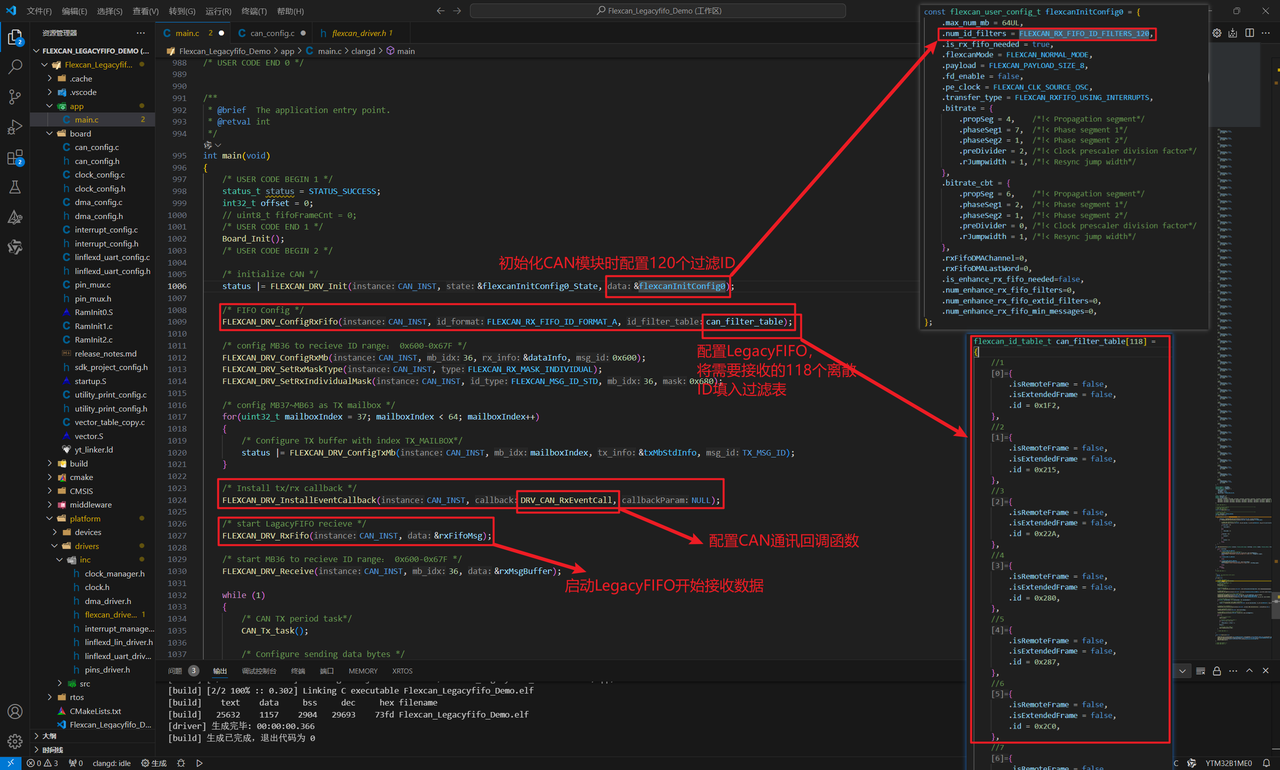Open the View (查看) menu
The height and width of the screenshot is (770, 1280).
point(146,11)
